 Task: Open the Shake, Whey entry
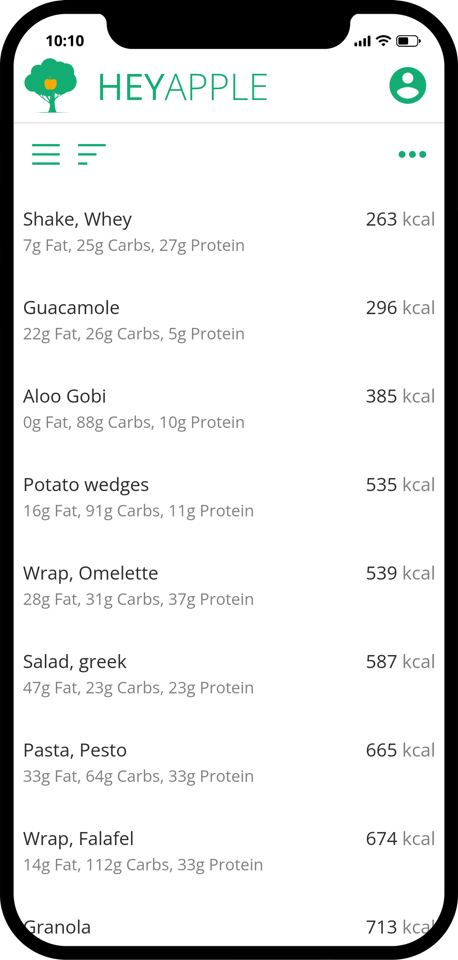(x=229, y=231)
